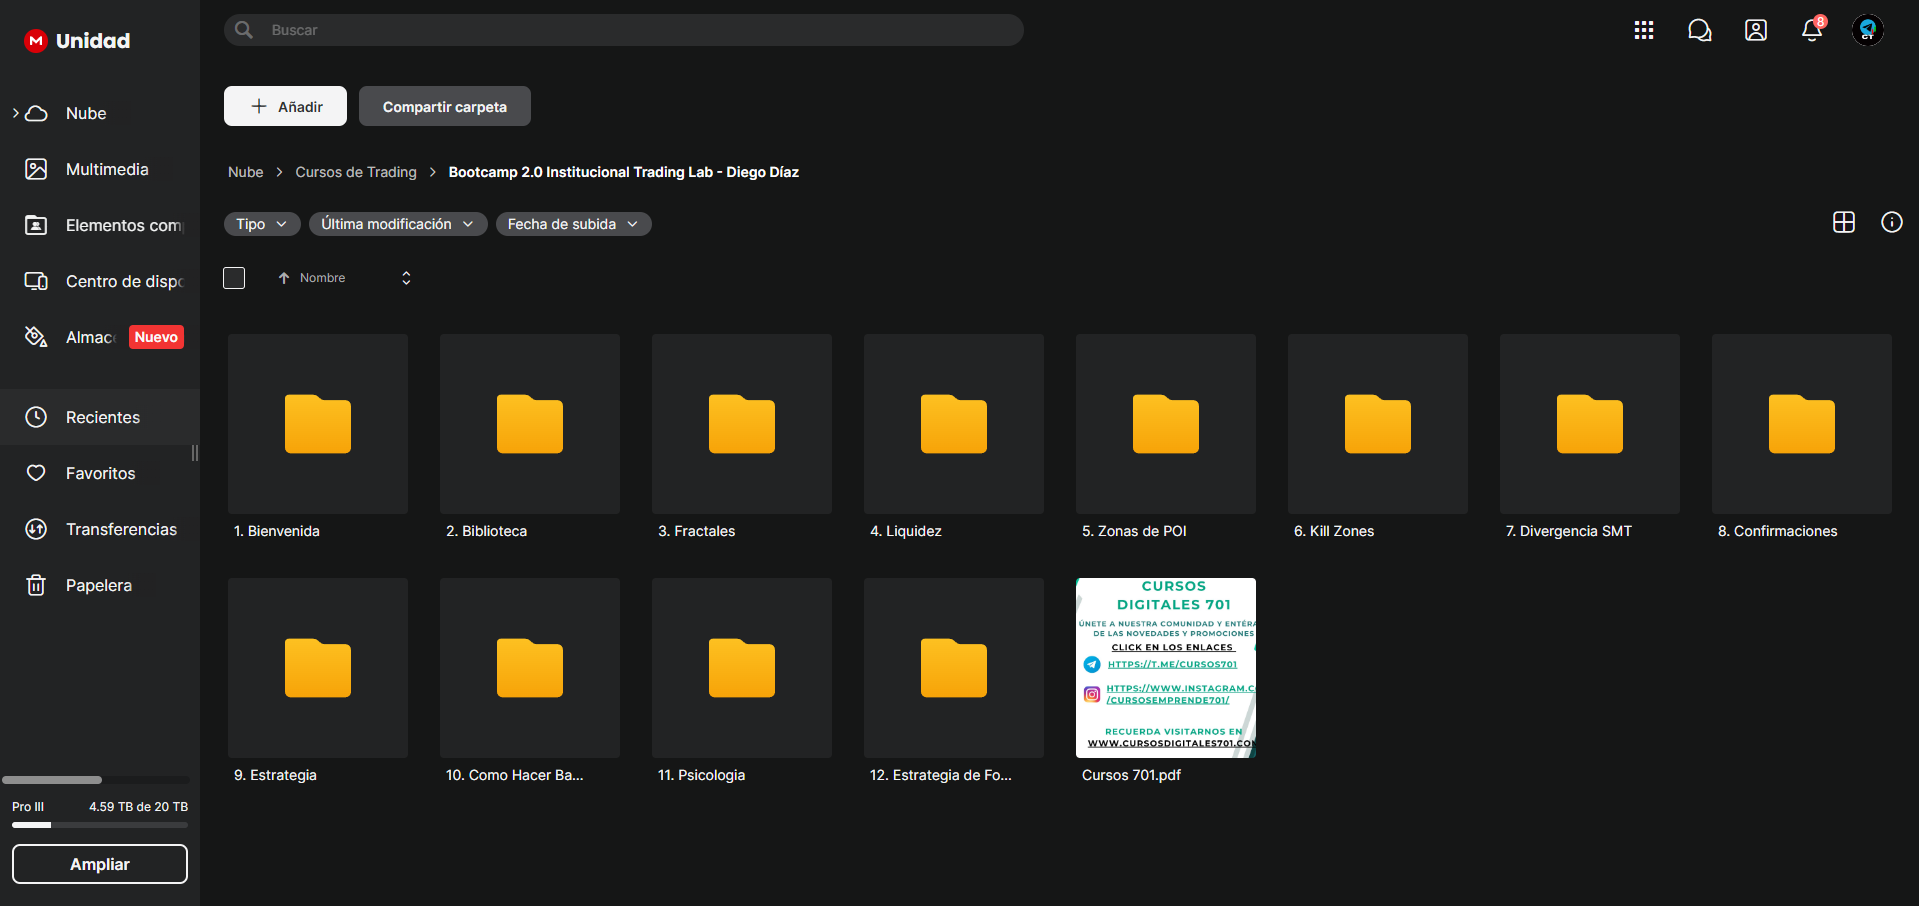
Task: Open the contacts icon in the top bar
Action: pos(1756,30)
